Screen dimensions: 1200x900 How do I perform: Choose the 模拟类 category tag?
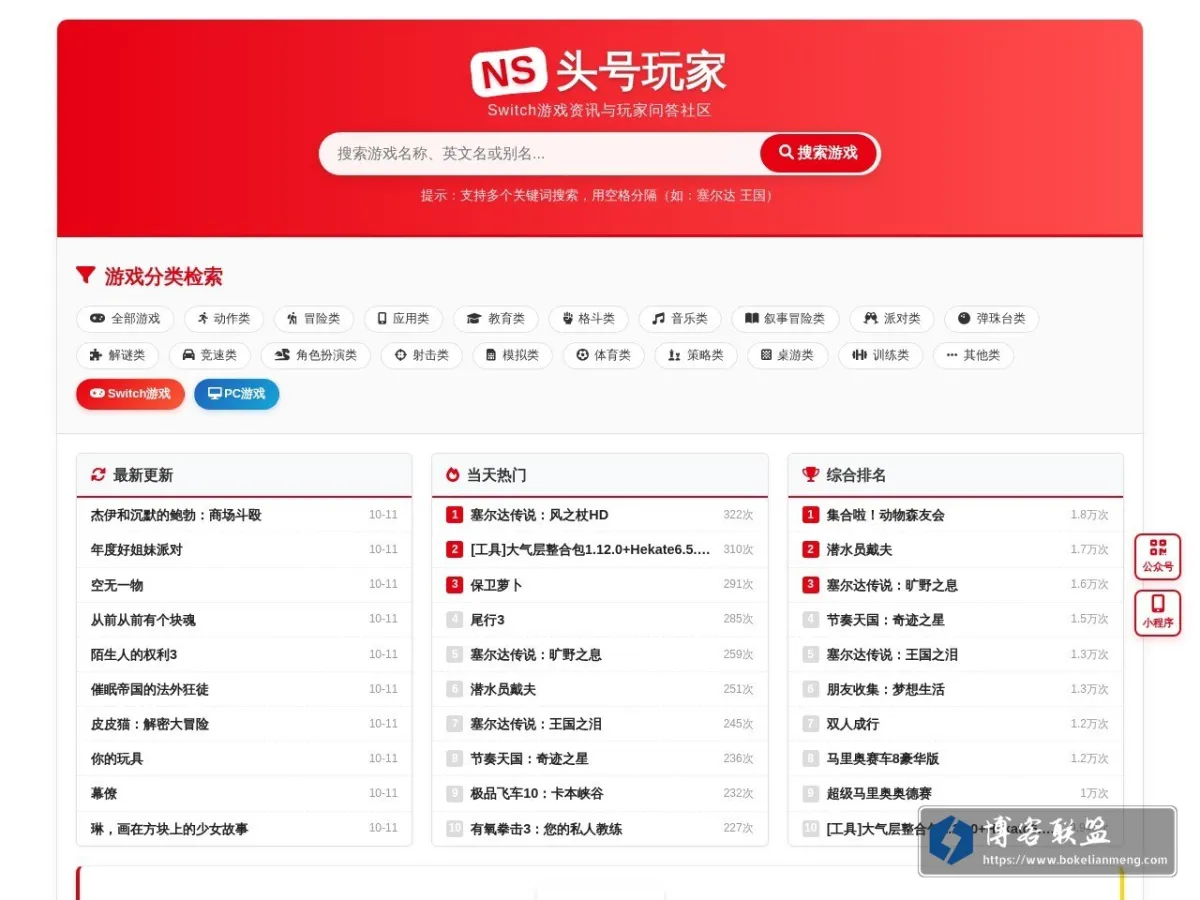(512, 355)
